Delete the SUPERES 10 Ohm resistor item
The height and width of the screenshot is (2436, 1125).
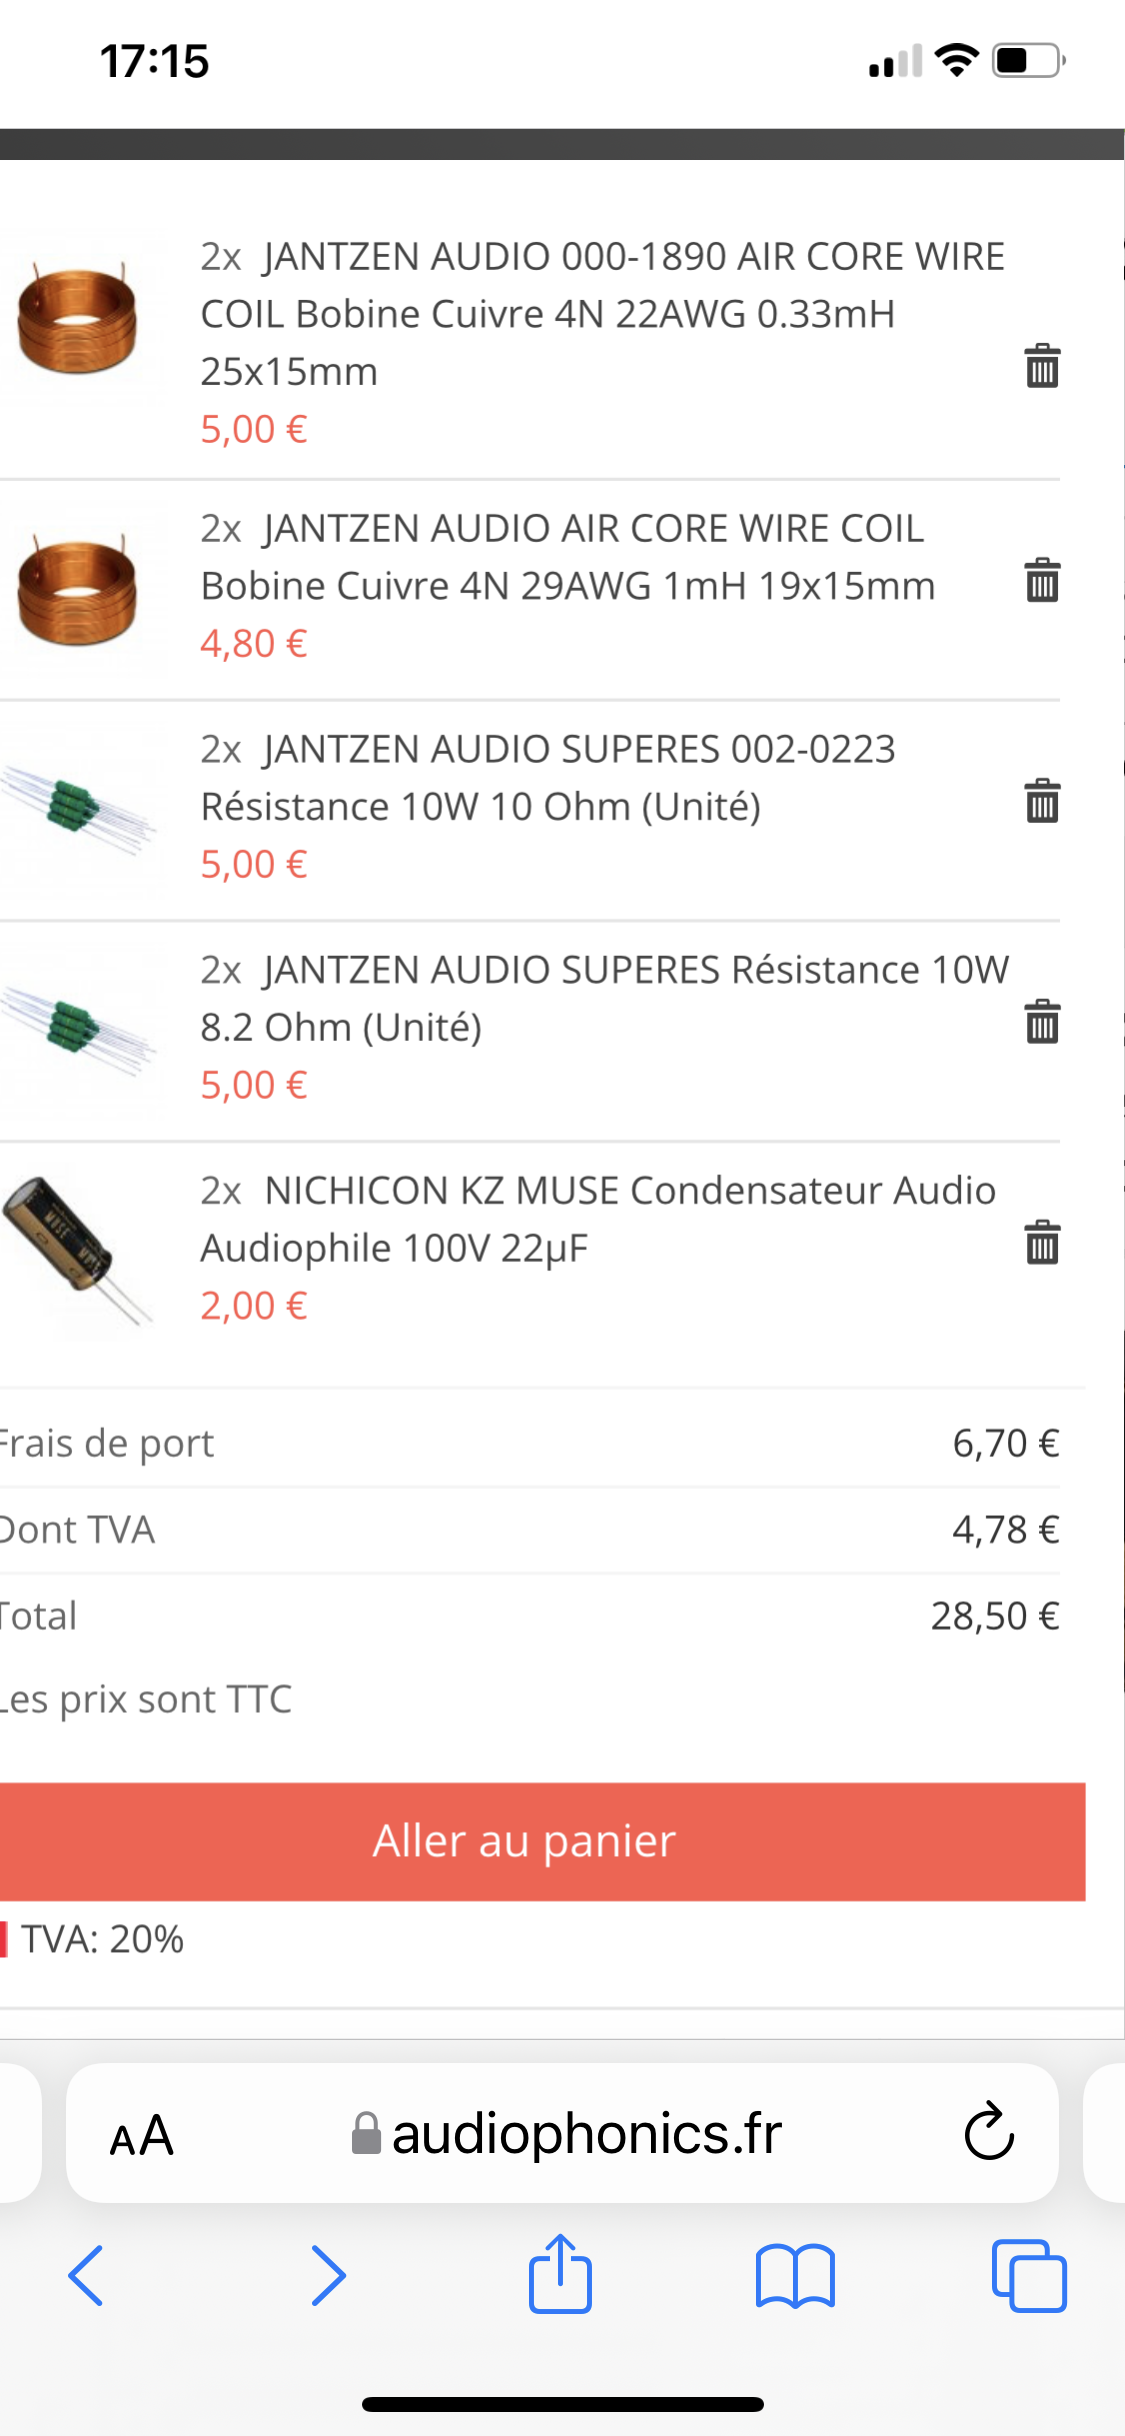pyautogui.click(x=1042, y=801)
